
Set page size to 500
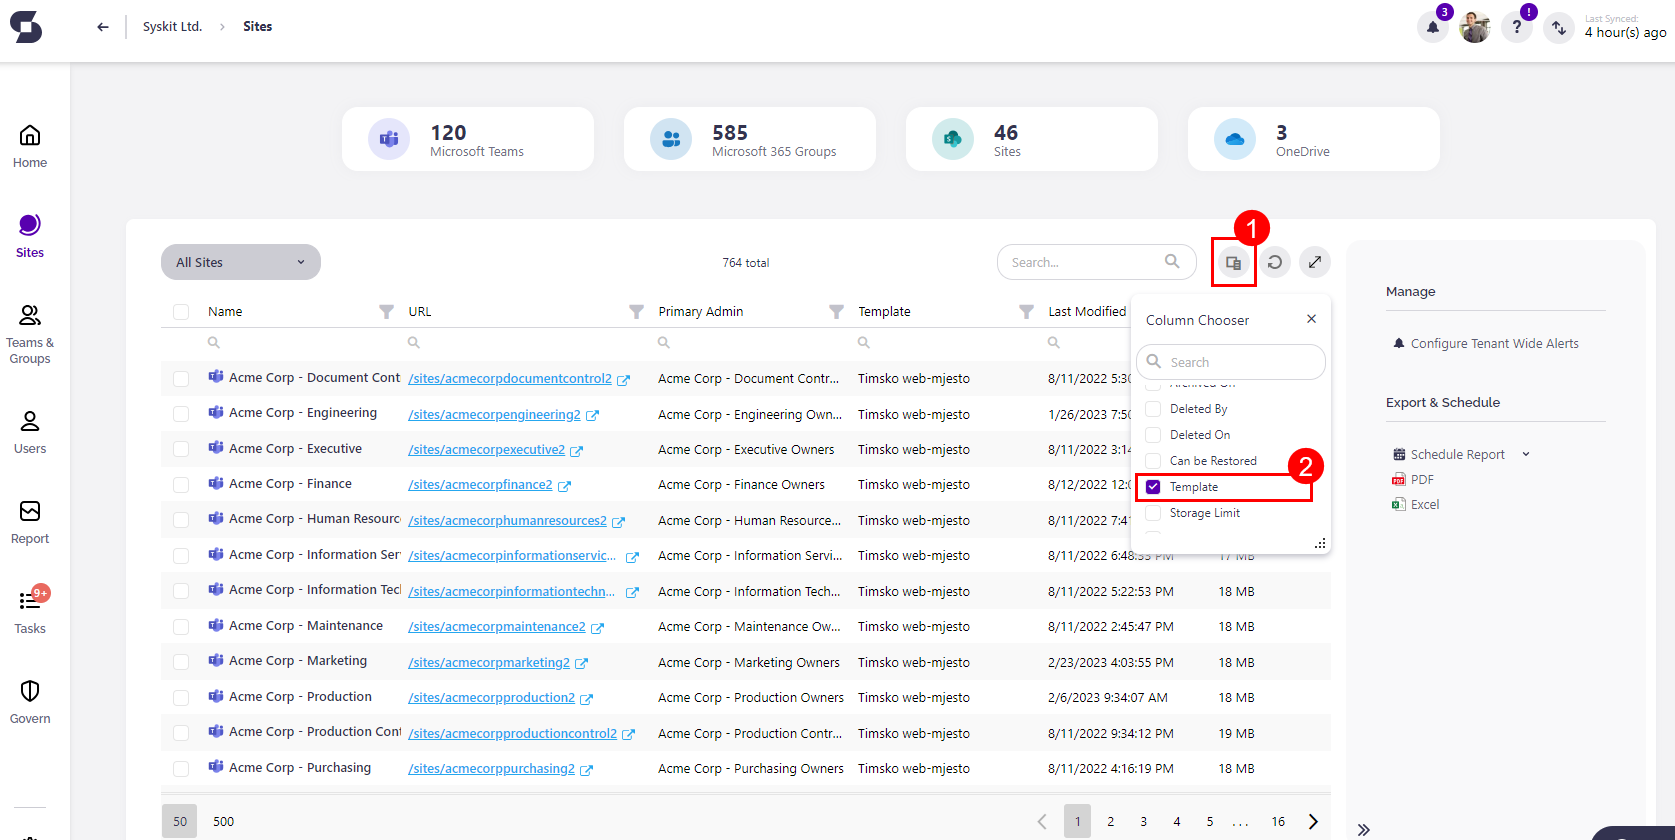pos(223,822)
